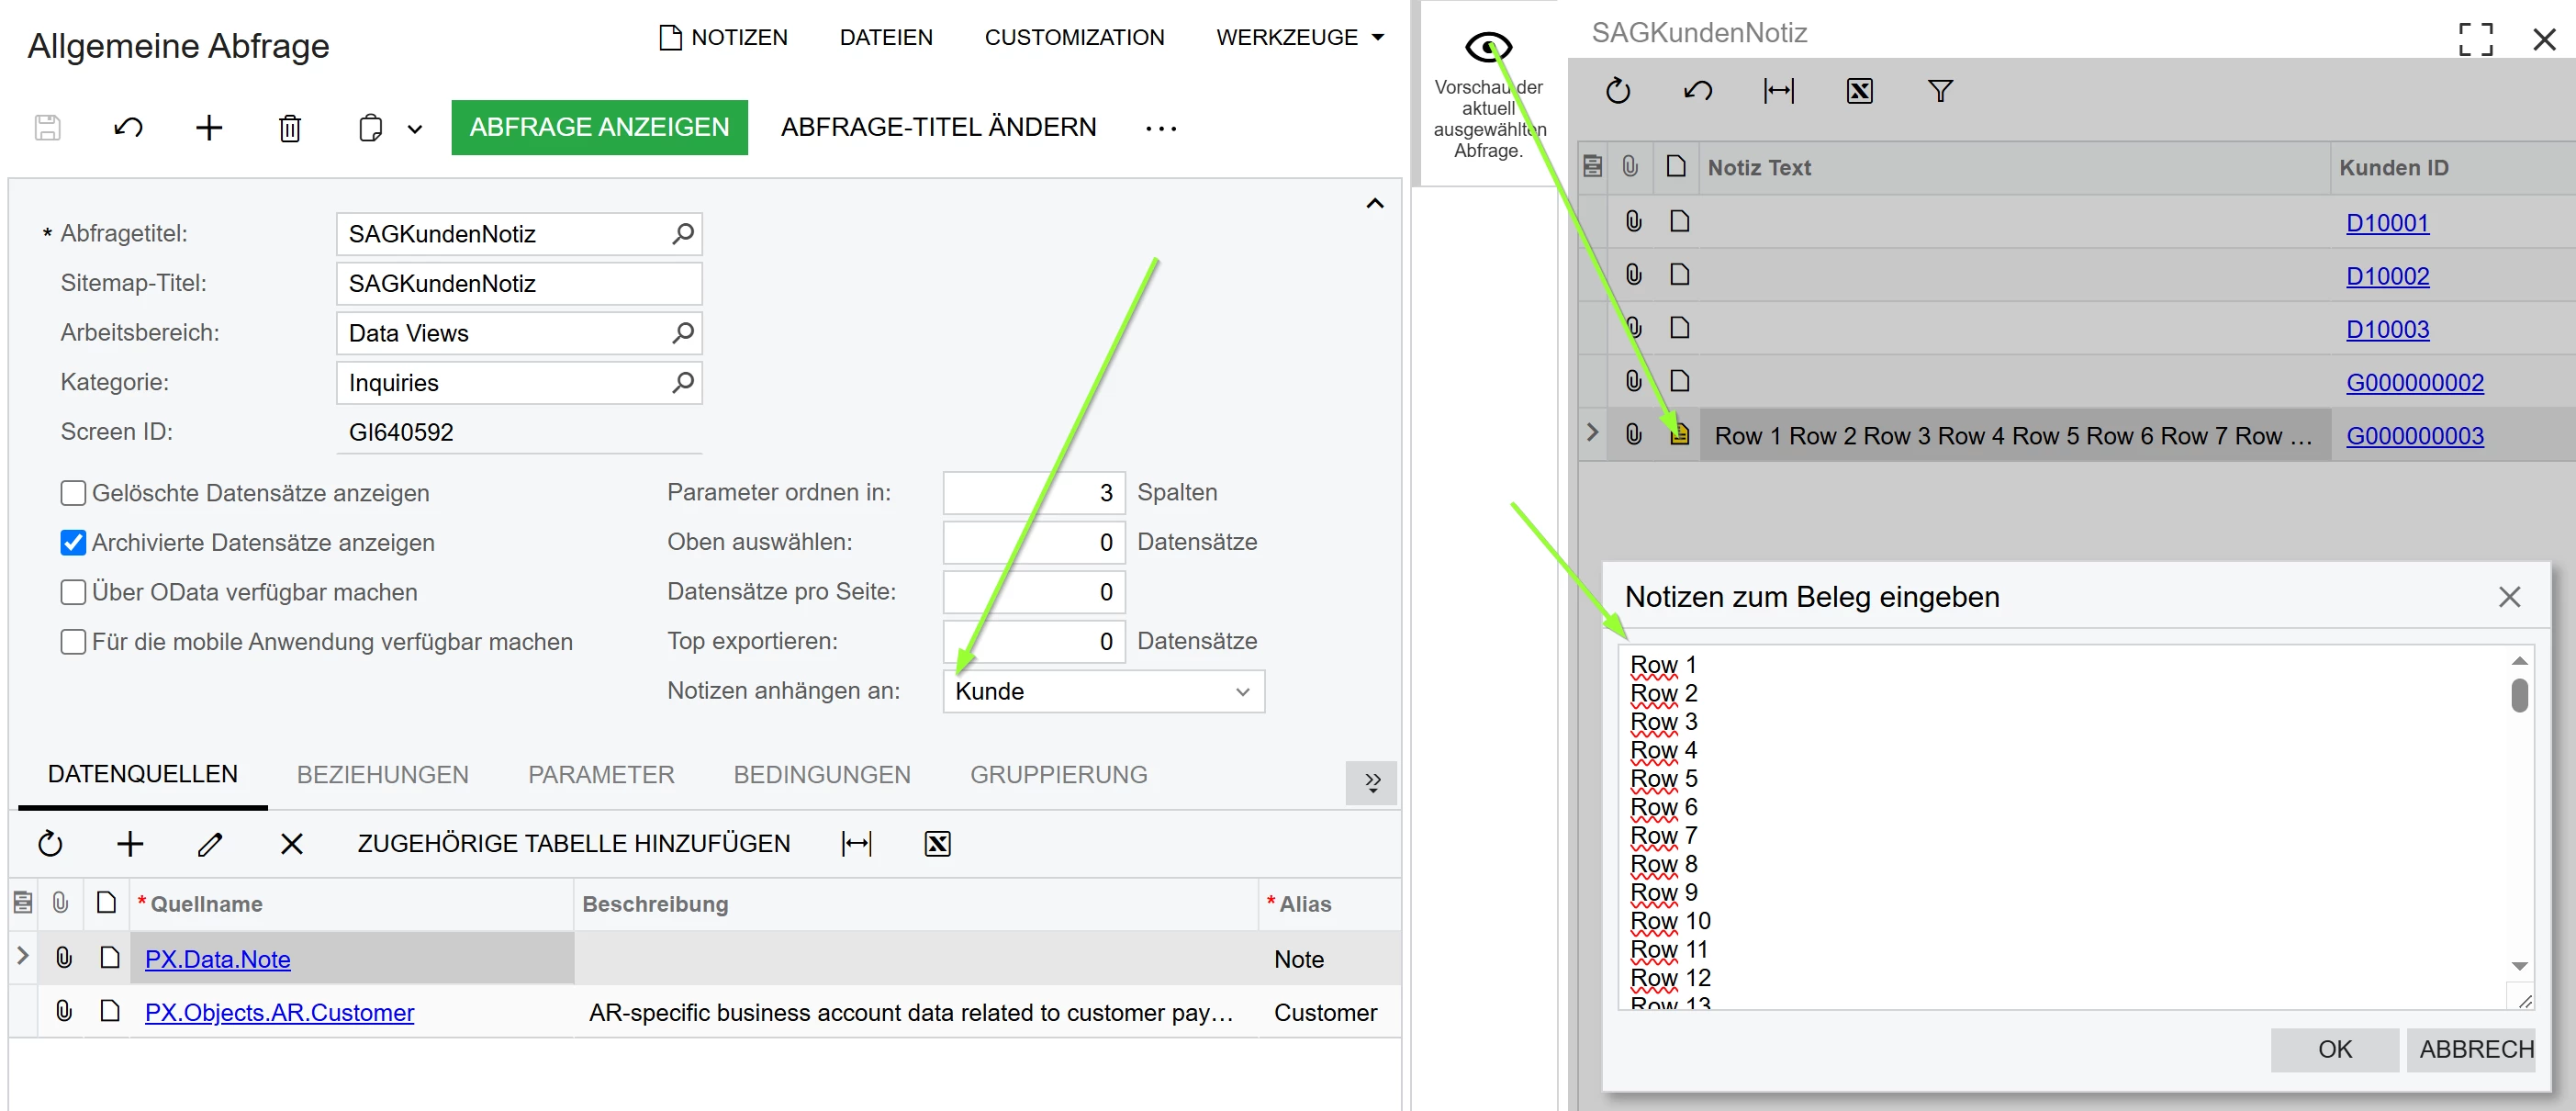Open the BEDINGUNGEN tab

(x=821, y=775)
